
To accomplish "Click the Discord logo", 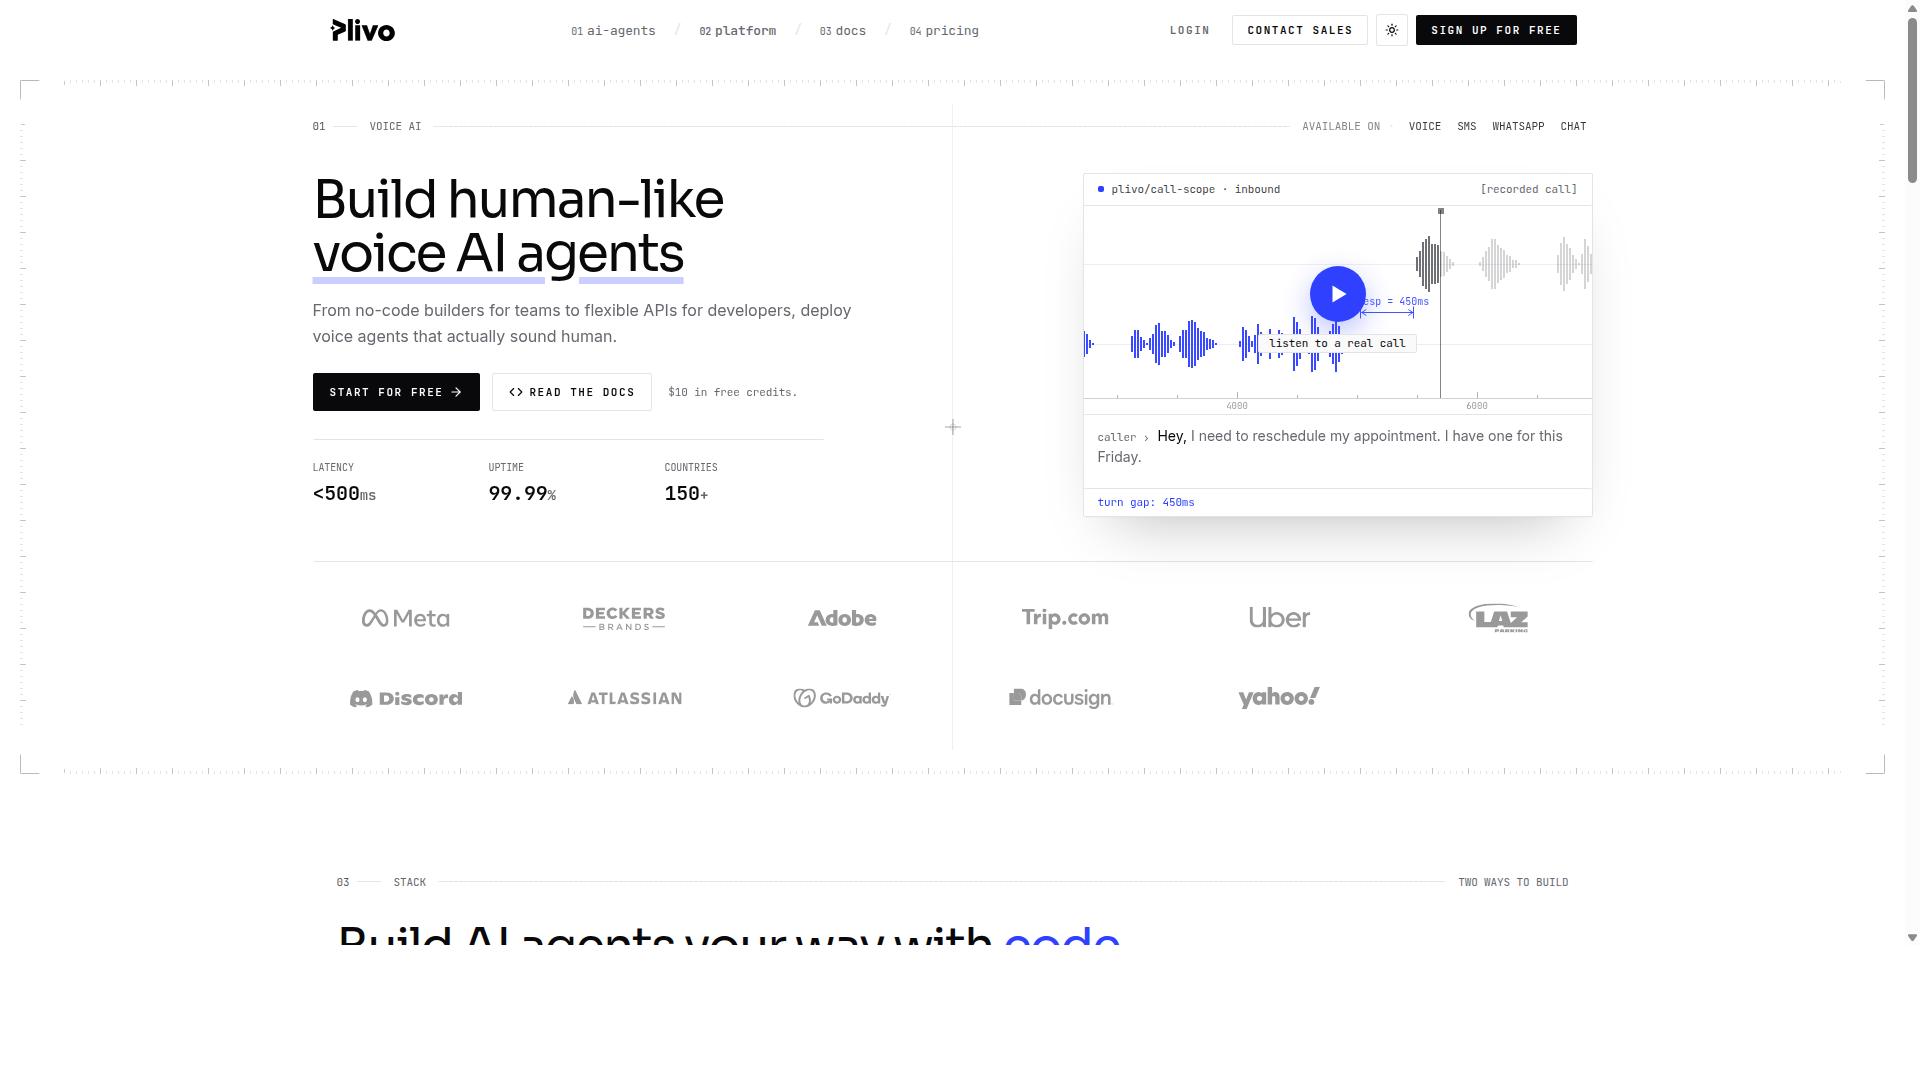I will 406,698.
